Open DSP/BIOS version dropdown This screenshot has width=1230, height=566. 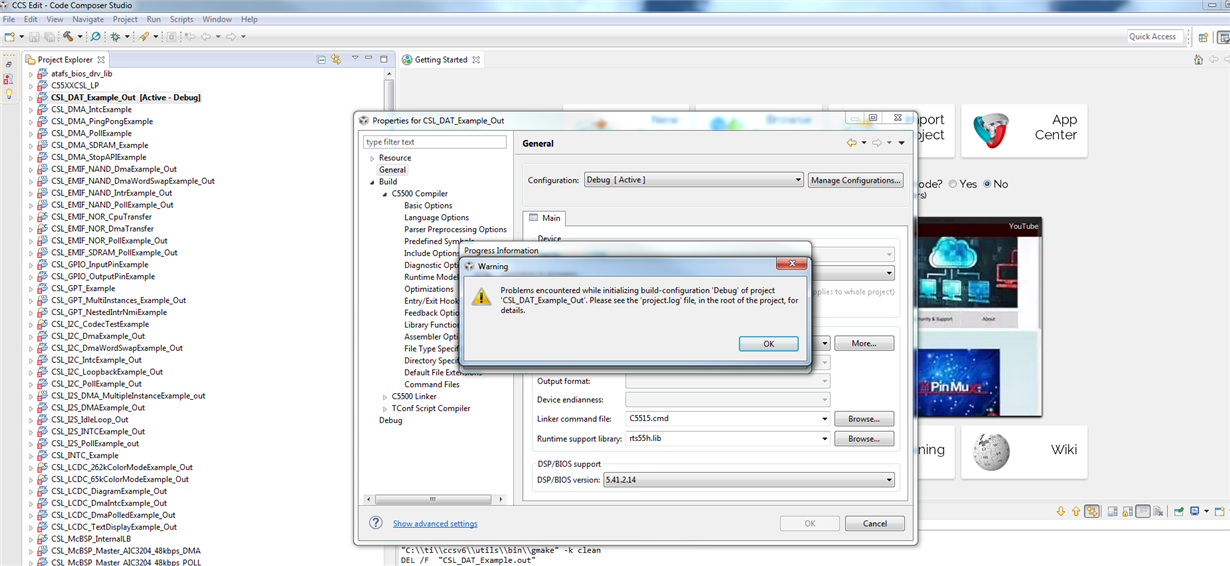coord(749,480)
